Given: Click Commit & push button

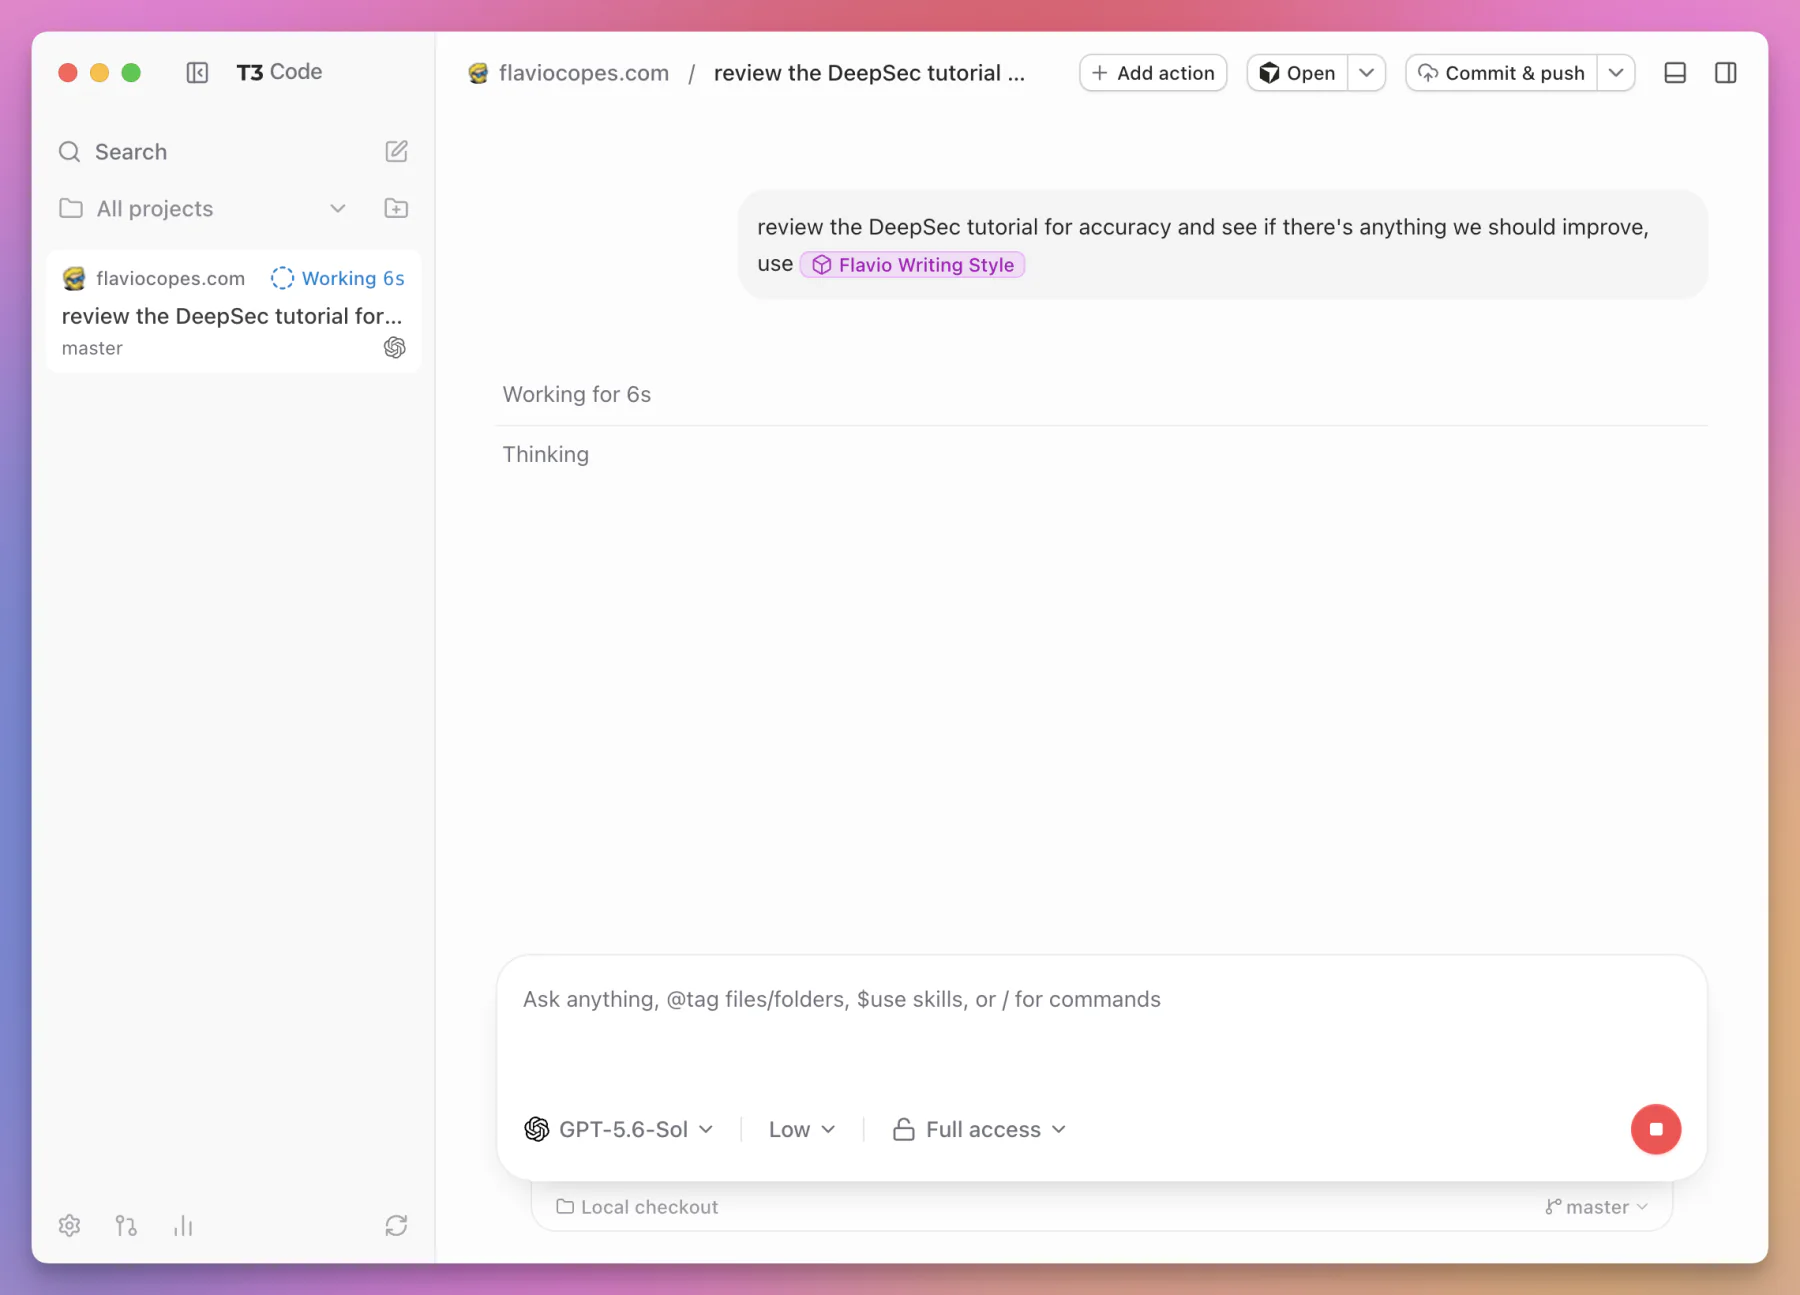Looking at the screenshot, I should [x=1501, y=73].
